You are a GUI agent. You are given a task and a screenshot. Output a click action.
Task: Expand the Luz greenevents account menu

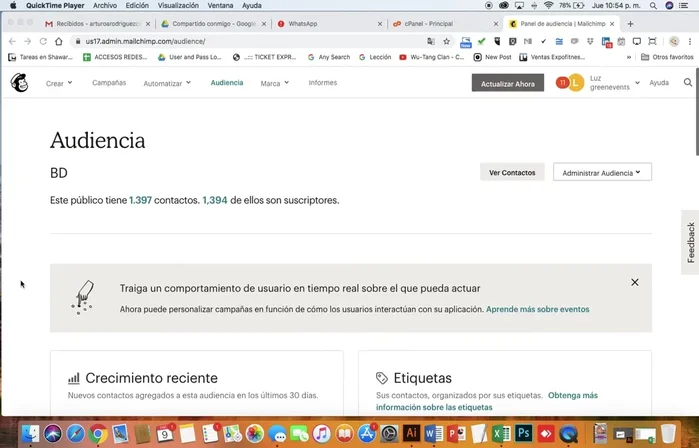[614, 82]
